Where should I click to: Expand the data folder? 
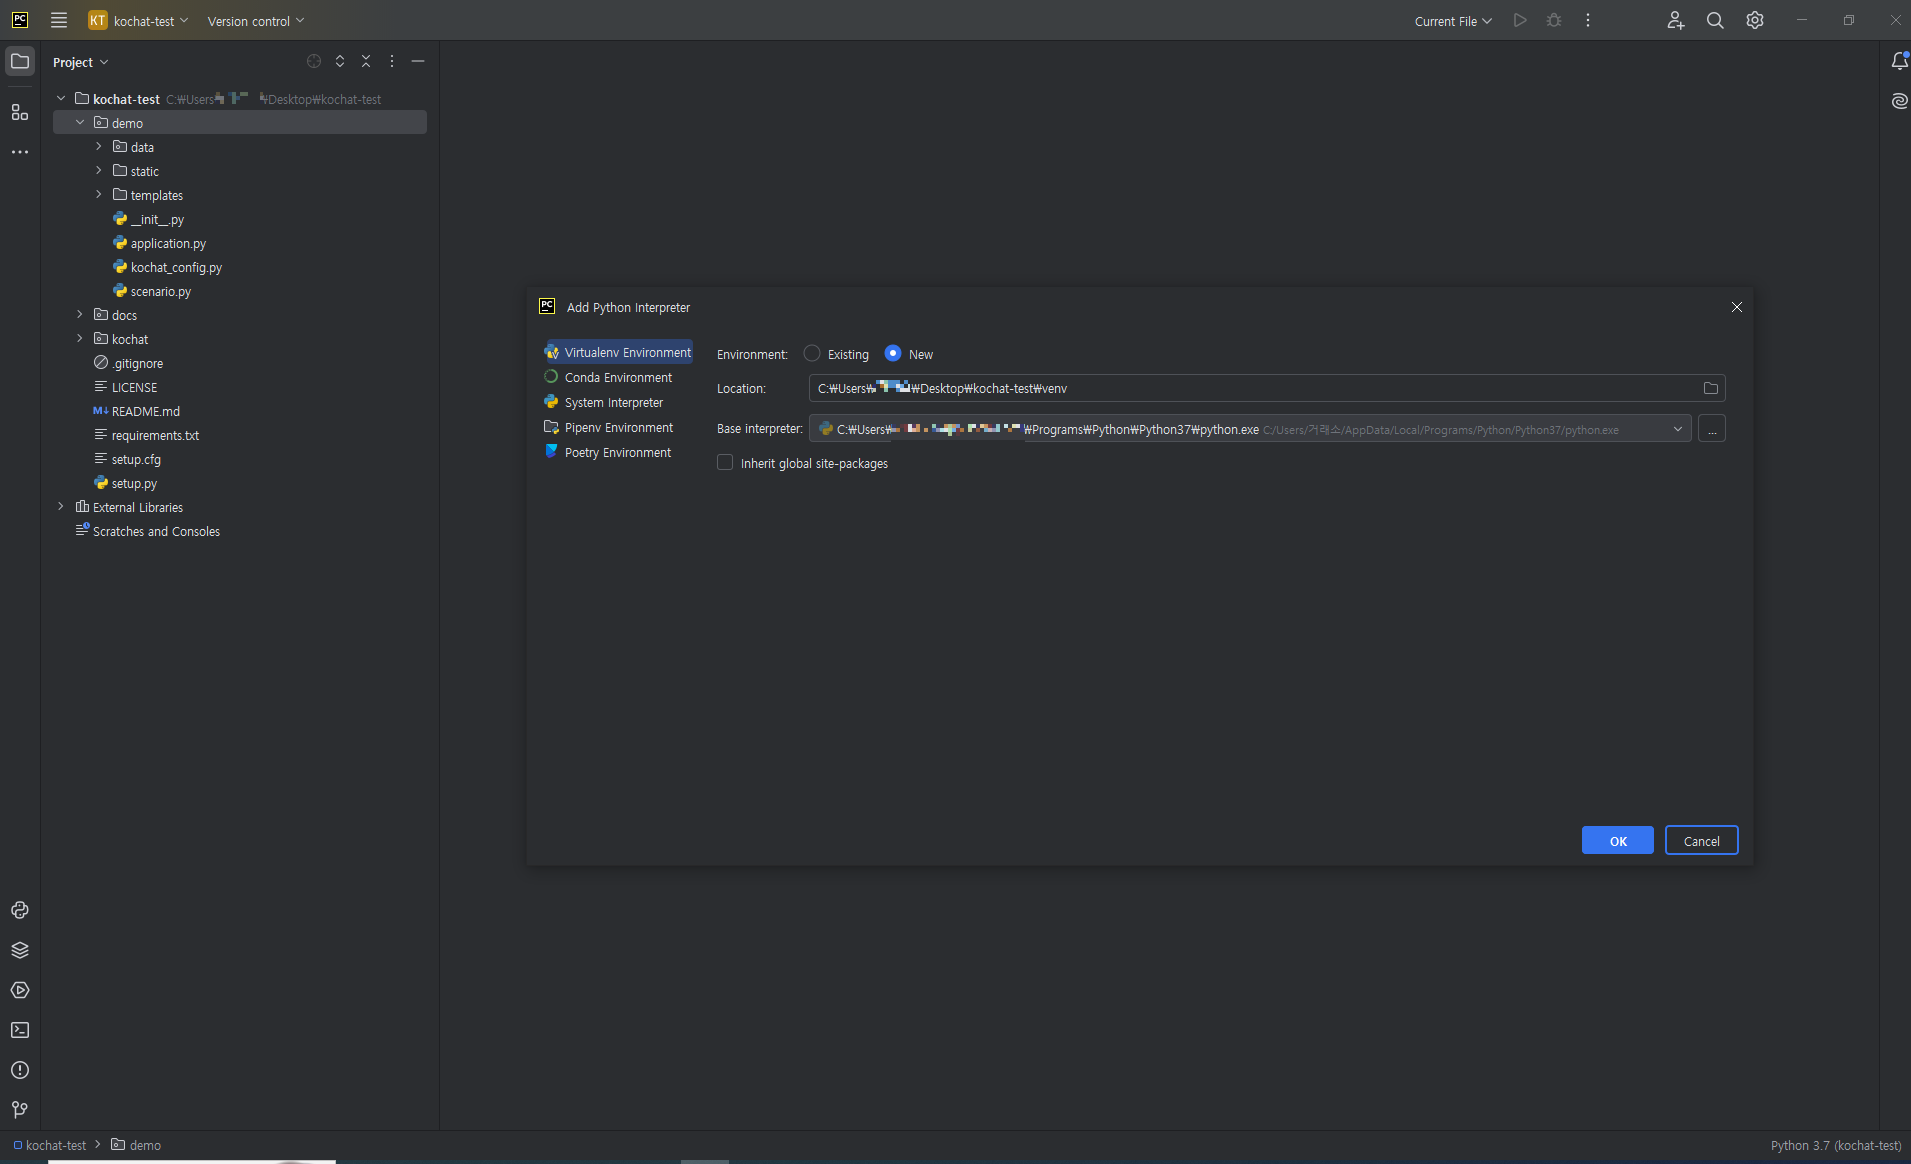pos(99,146)
